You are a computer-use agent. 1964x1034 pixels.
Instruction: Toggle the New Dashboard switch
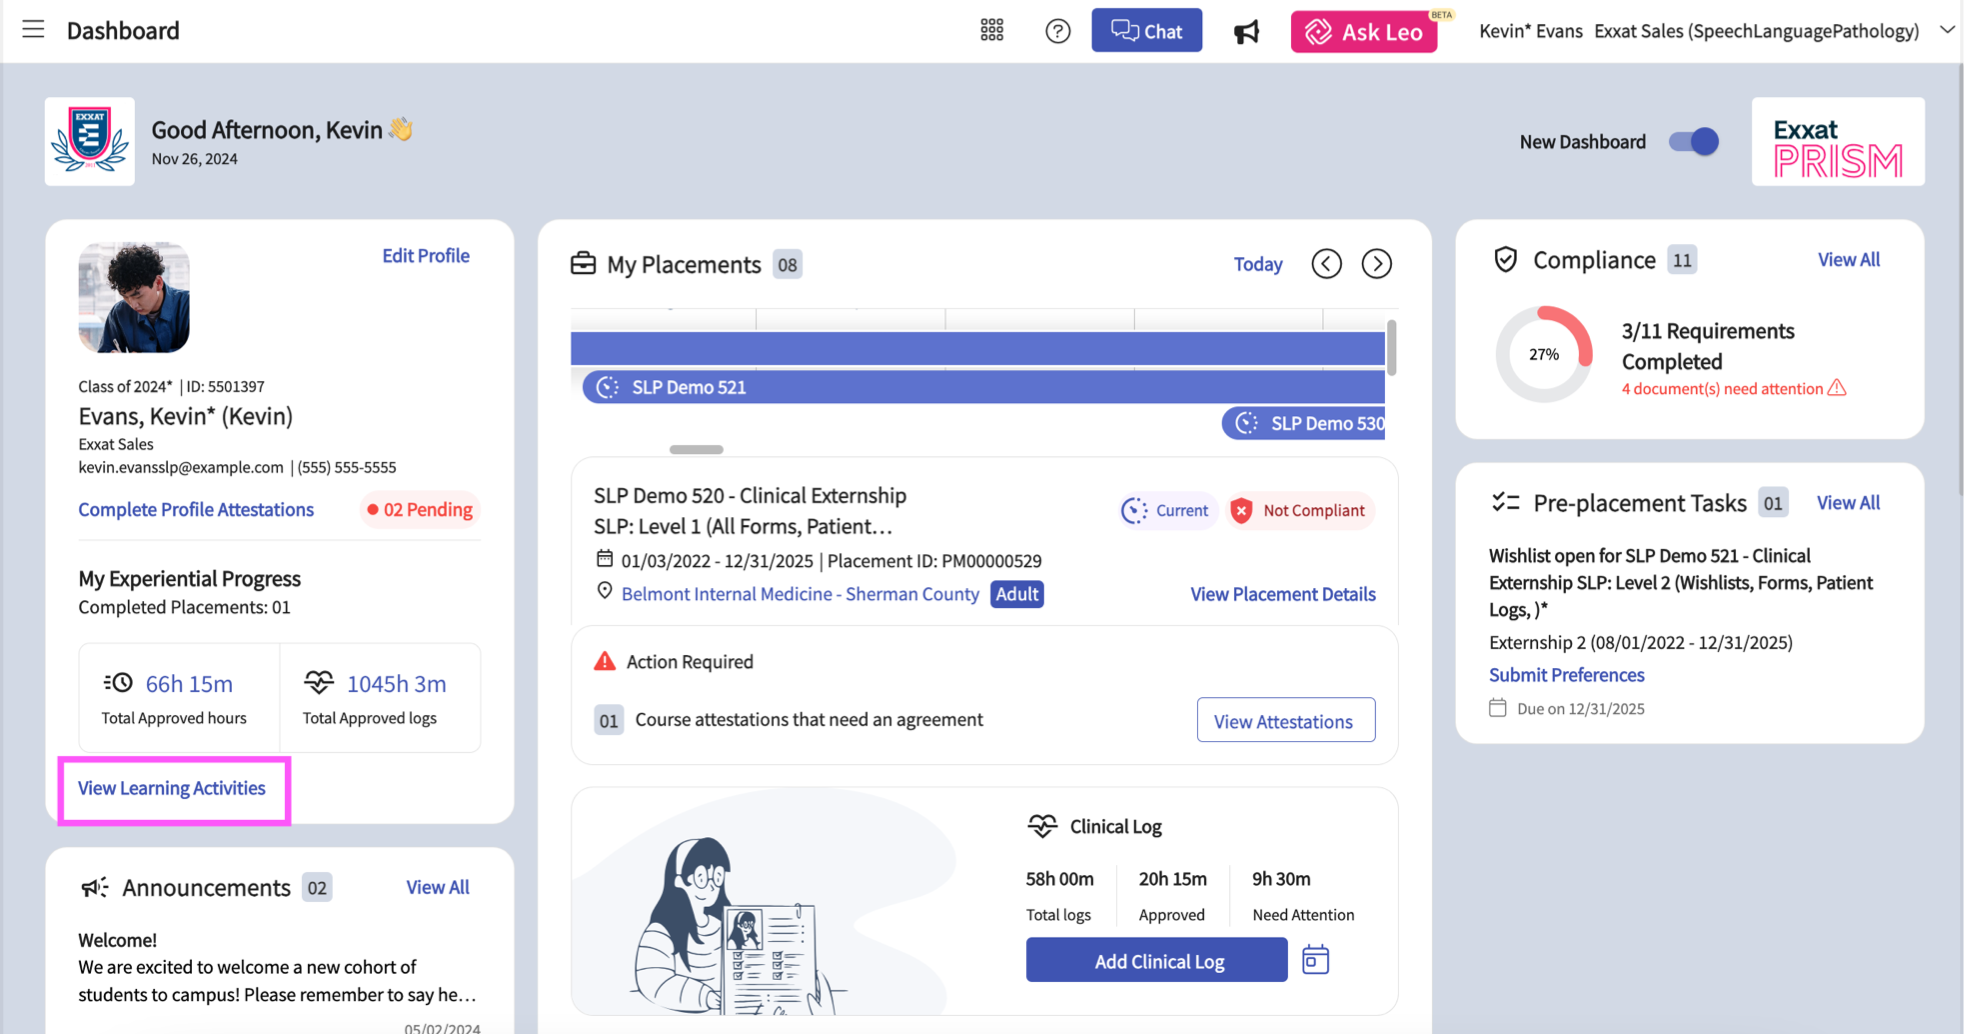tap(1693, 142)
